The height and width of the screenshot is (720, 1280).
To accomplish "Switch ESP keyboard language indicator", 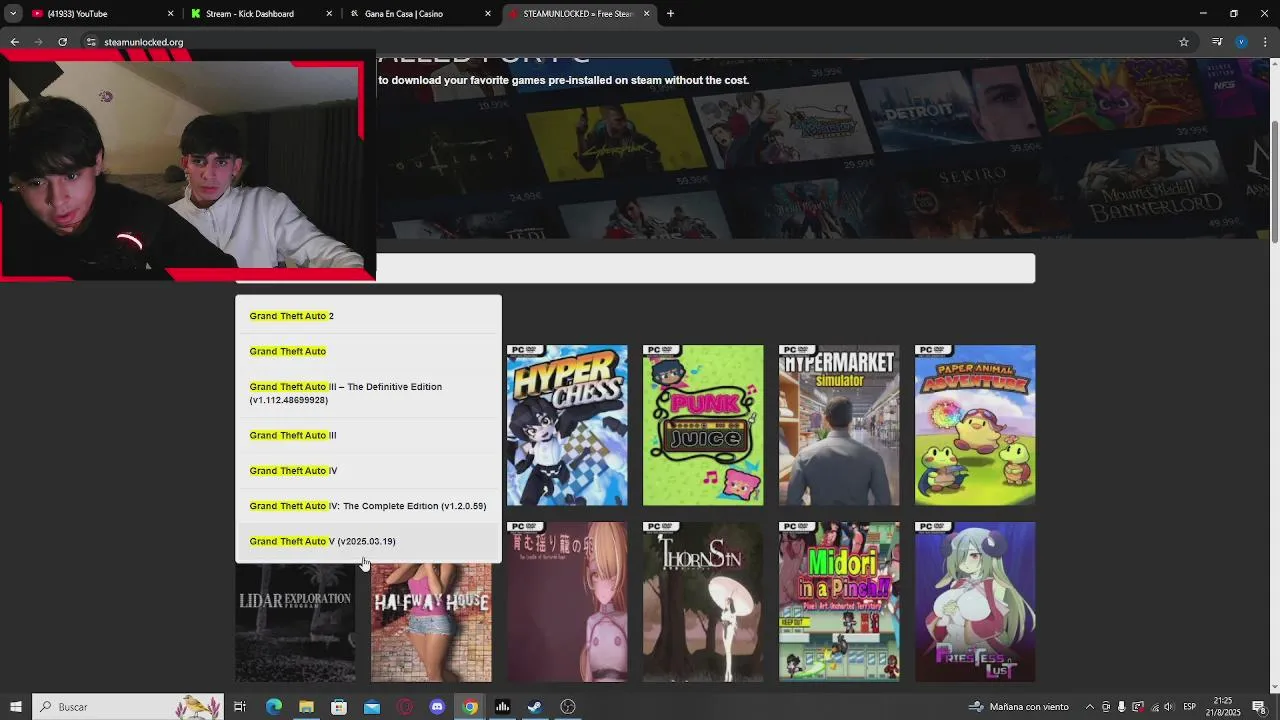I will pos(1190,707).
